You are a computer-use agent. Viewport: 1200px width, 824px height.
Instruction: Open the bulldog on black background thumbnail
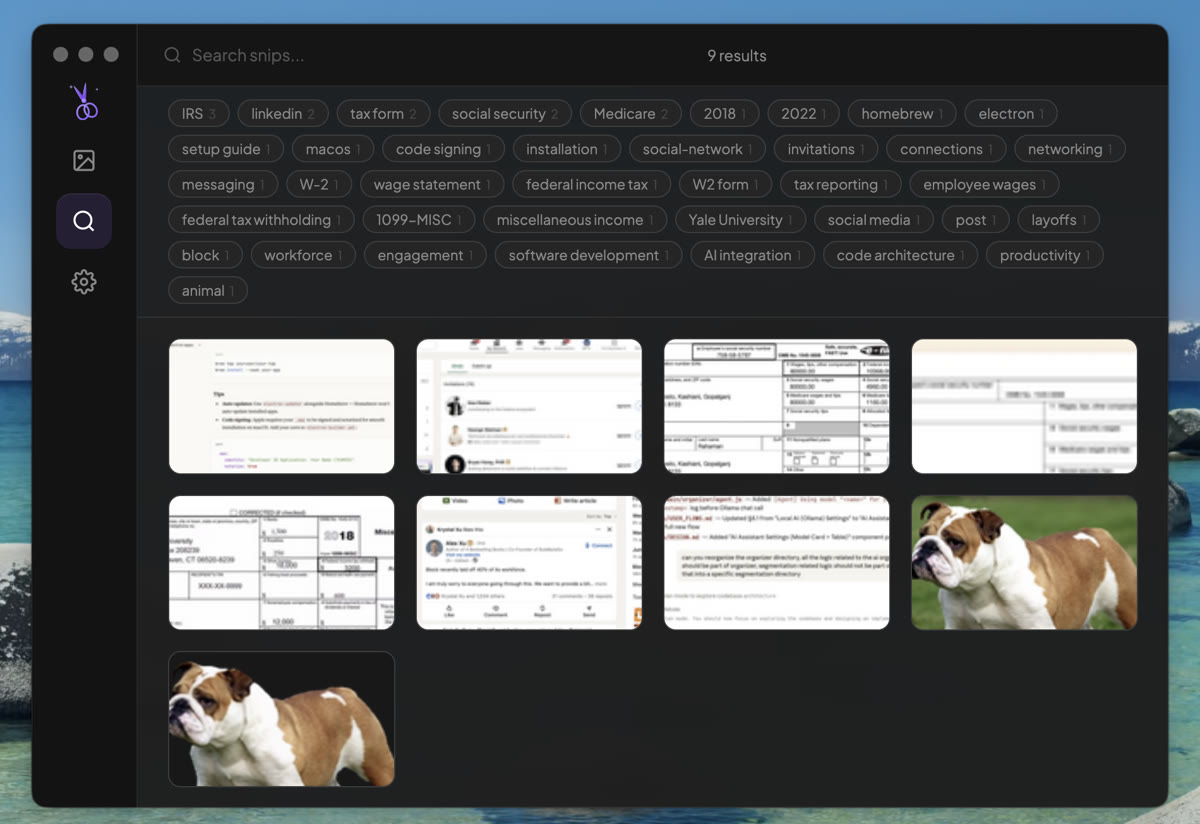[x=282, y=719]
